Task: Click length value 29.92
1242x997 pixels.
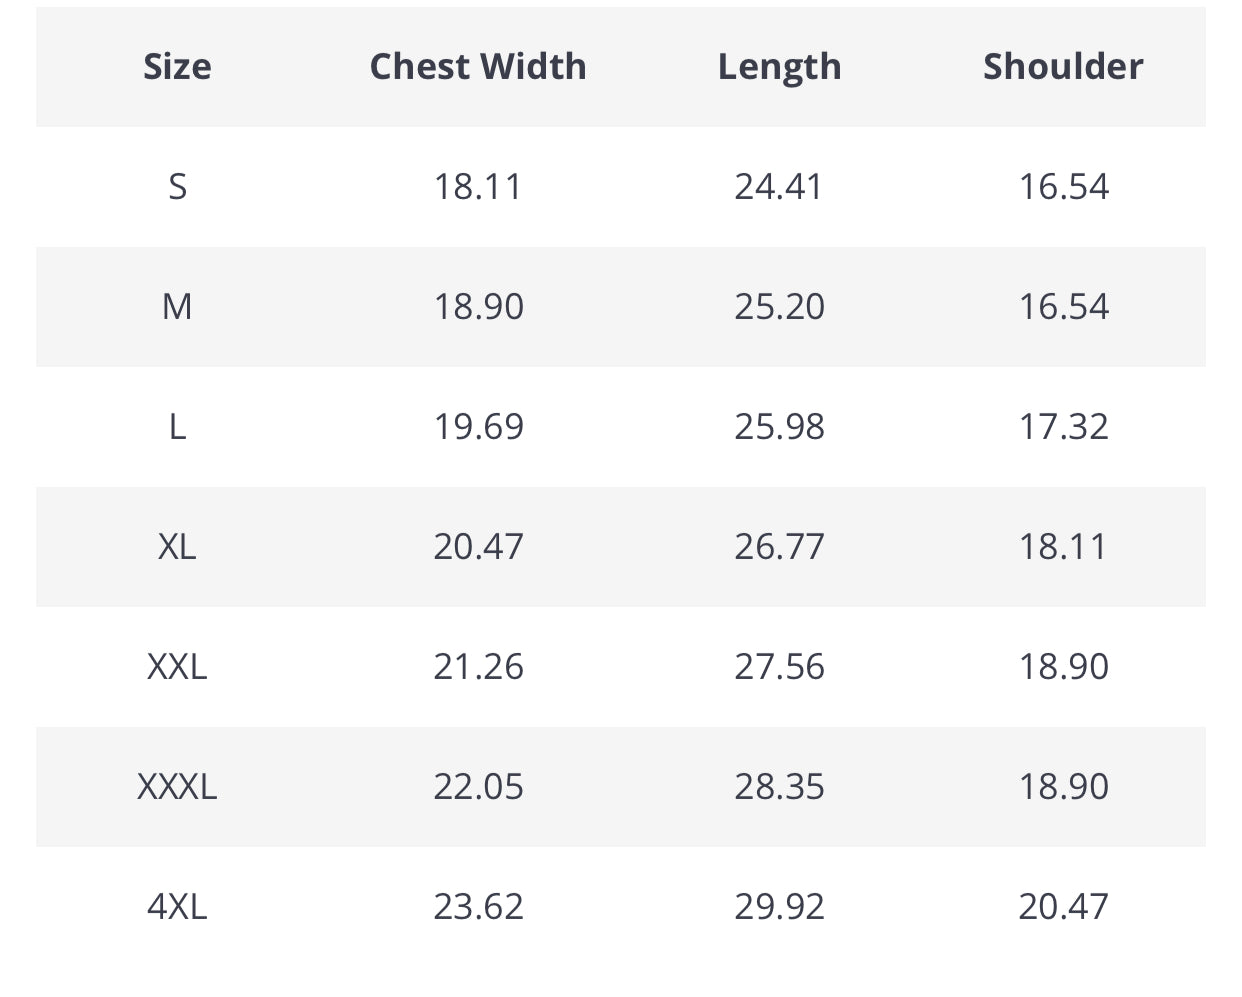Action: [779, 907]
